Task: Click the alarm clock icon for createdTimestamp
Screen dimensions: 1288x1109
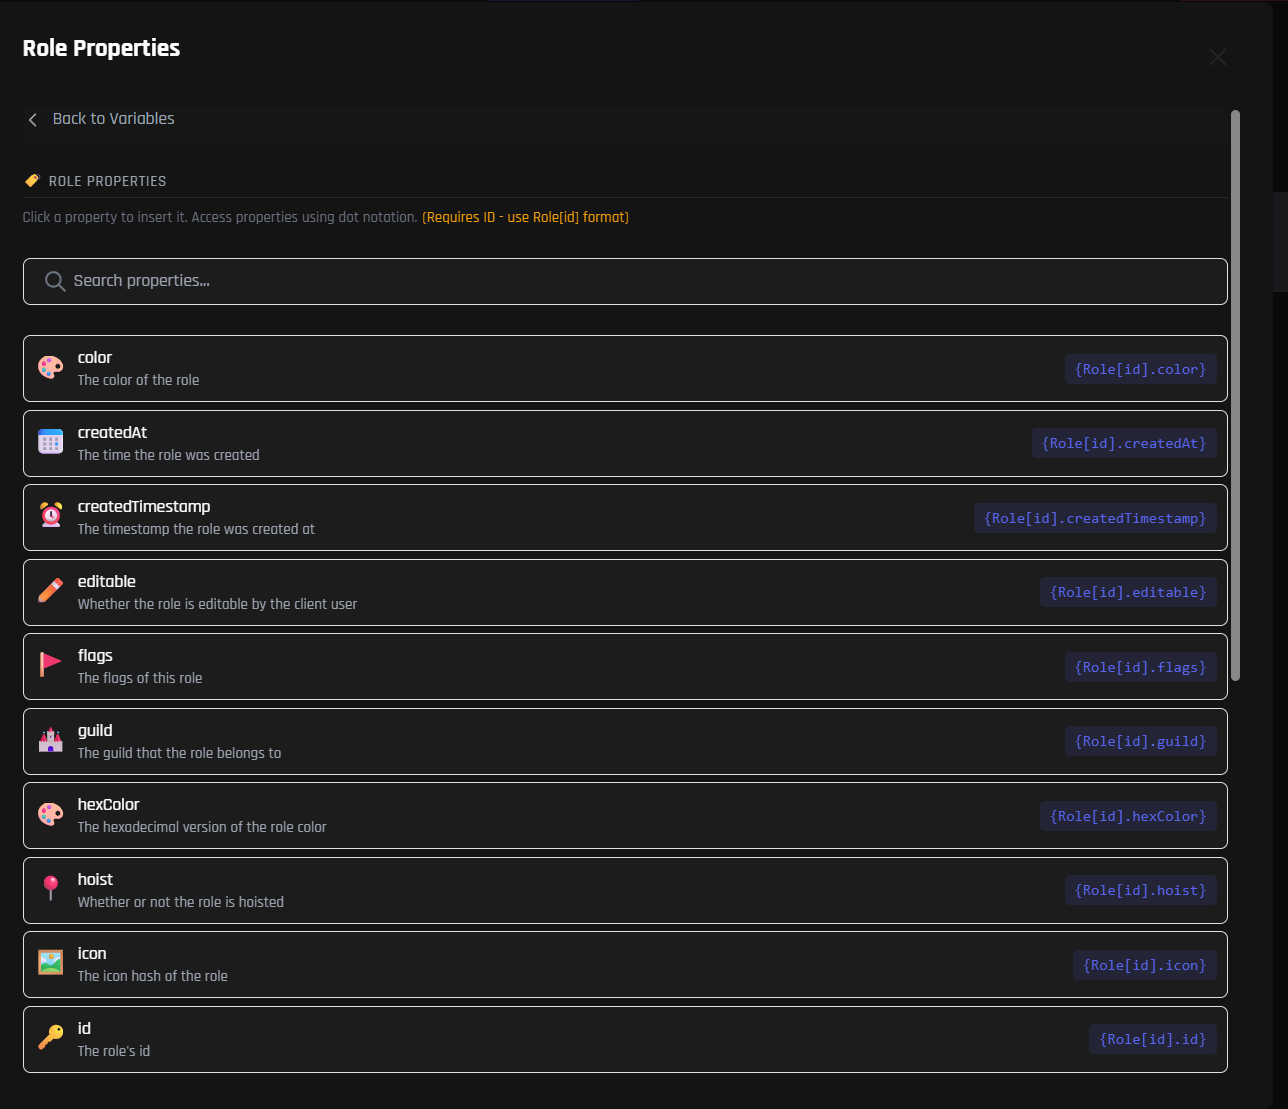Action: (50, 516)
